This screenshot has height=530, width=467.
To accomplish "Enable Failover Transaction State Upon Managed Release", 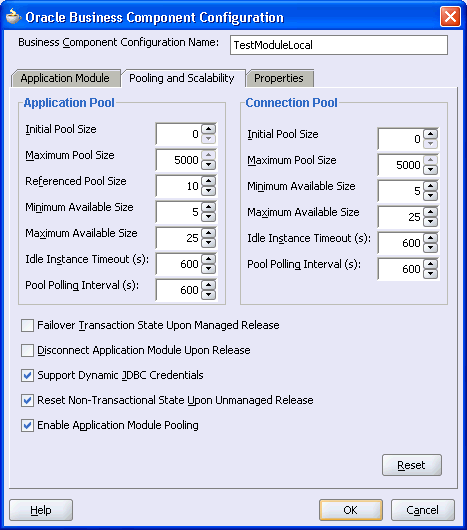I will pos(27,326).
